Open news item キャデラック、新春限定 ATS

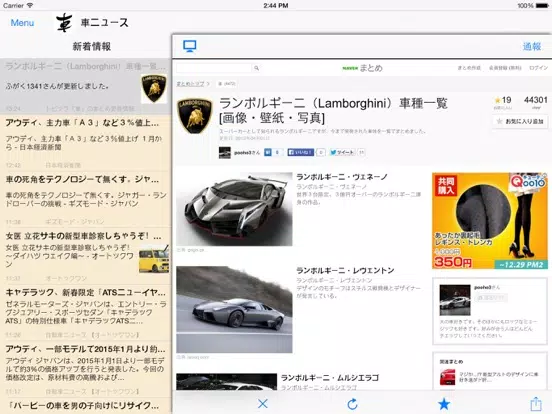coord(85,313)
